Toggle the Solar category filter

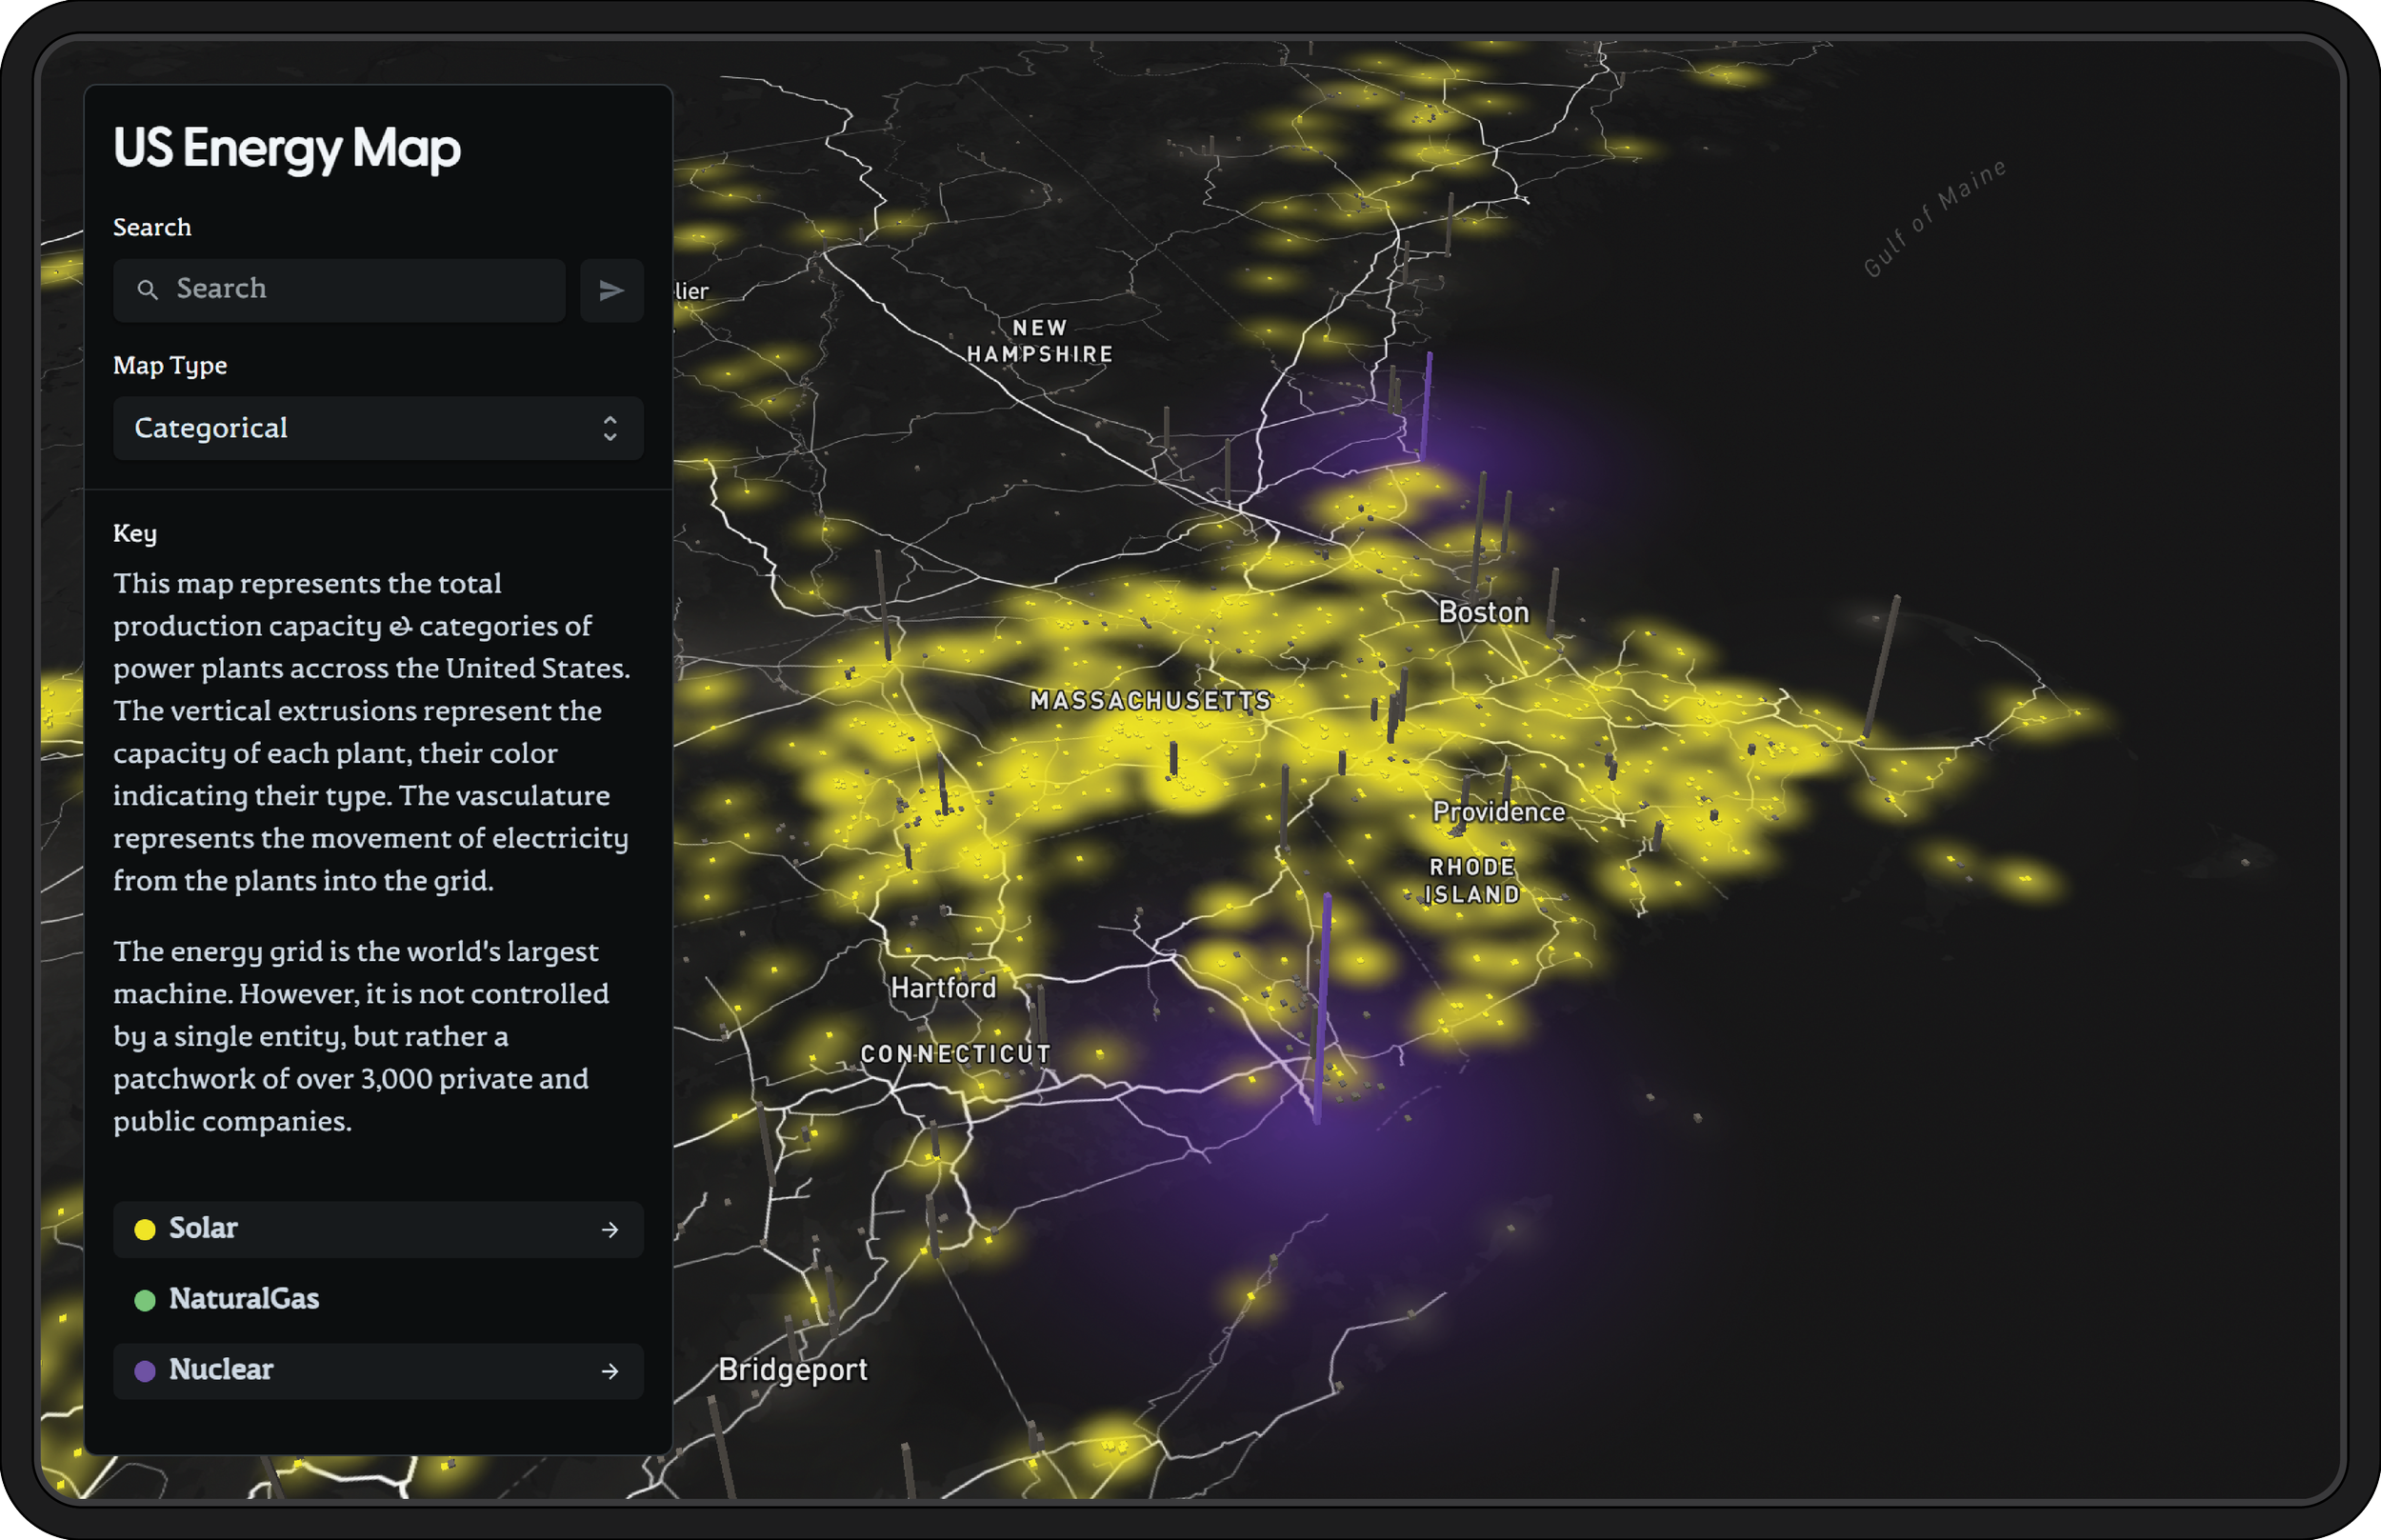pyautogui.click(x=377, y=1229)
